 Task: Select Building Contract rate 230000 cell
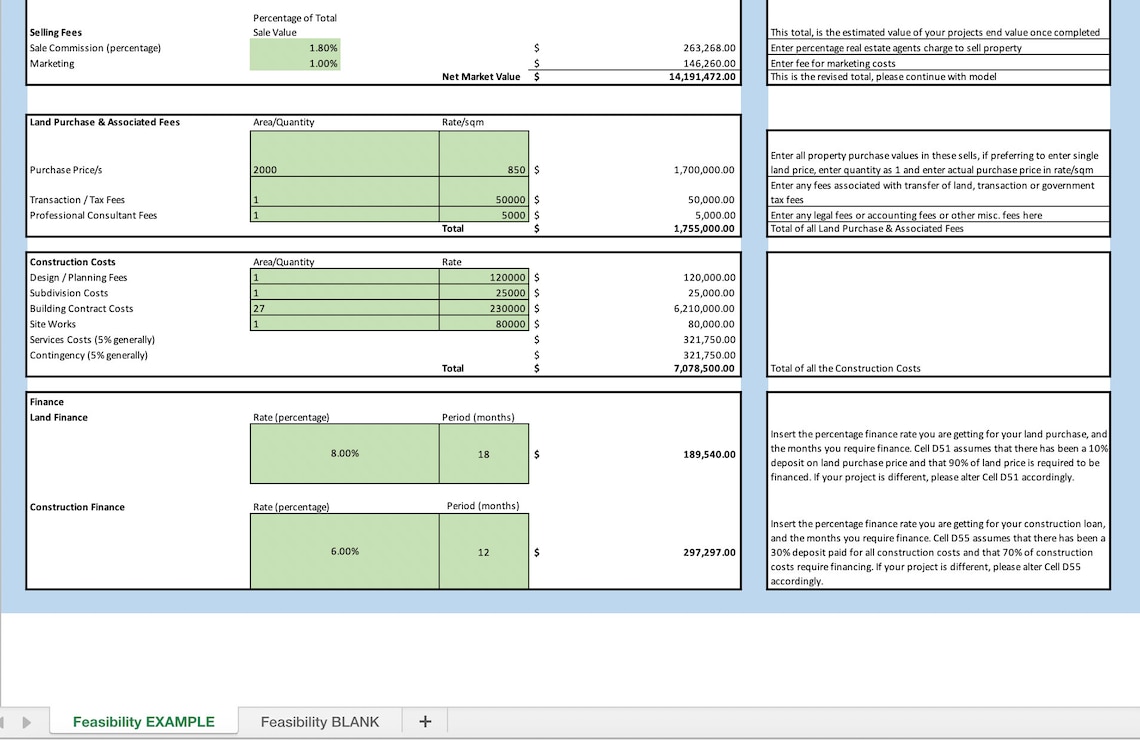(484, 308)
